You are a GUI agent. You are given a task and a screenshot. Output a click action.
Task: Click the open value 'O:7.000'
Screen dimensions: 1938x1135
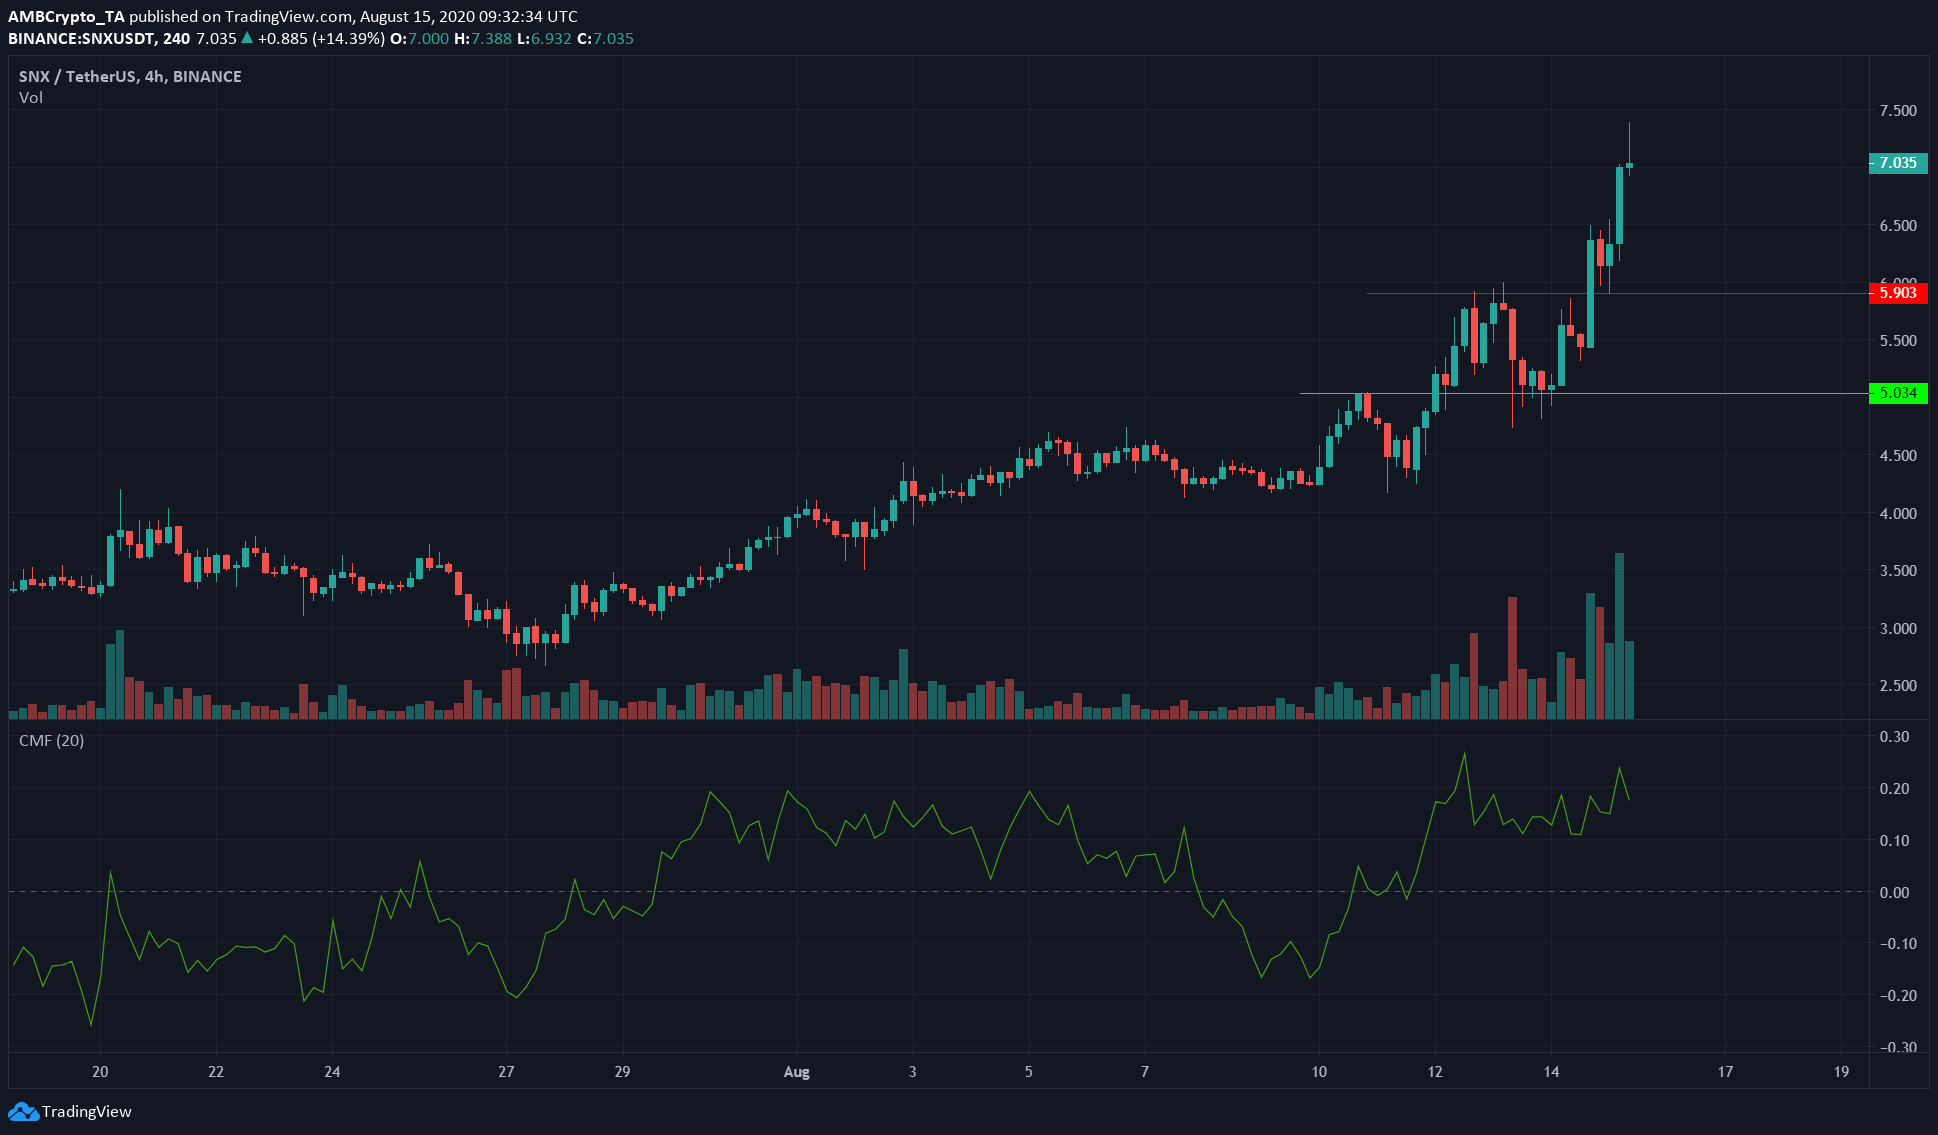click(419, 39)
